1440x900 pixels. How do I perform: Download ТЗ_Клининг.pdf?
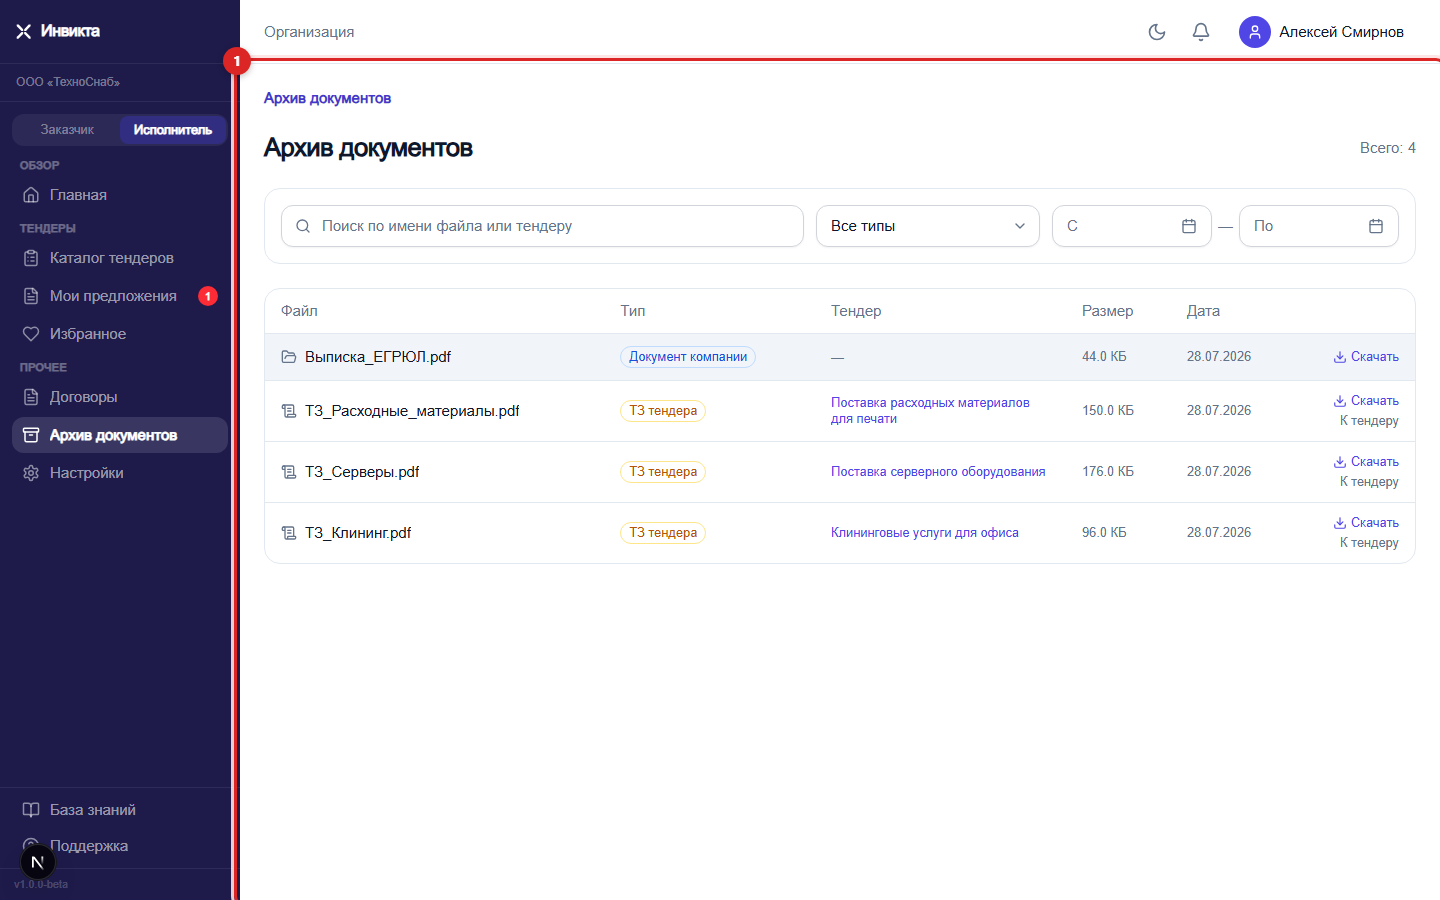pos(1366,523)
